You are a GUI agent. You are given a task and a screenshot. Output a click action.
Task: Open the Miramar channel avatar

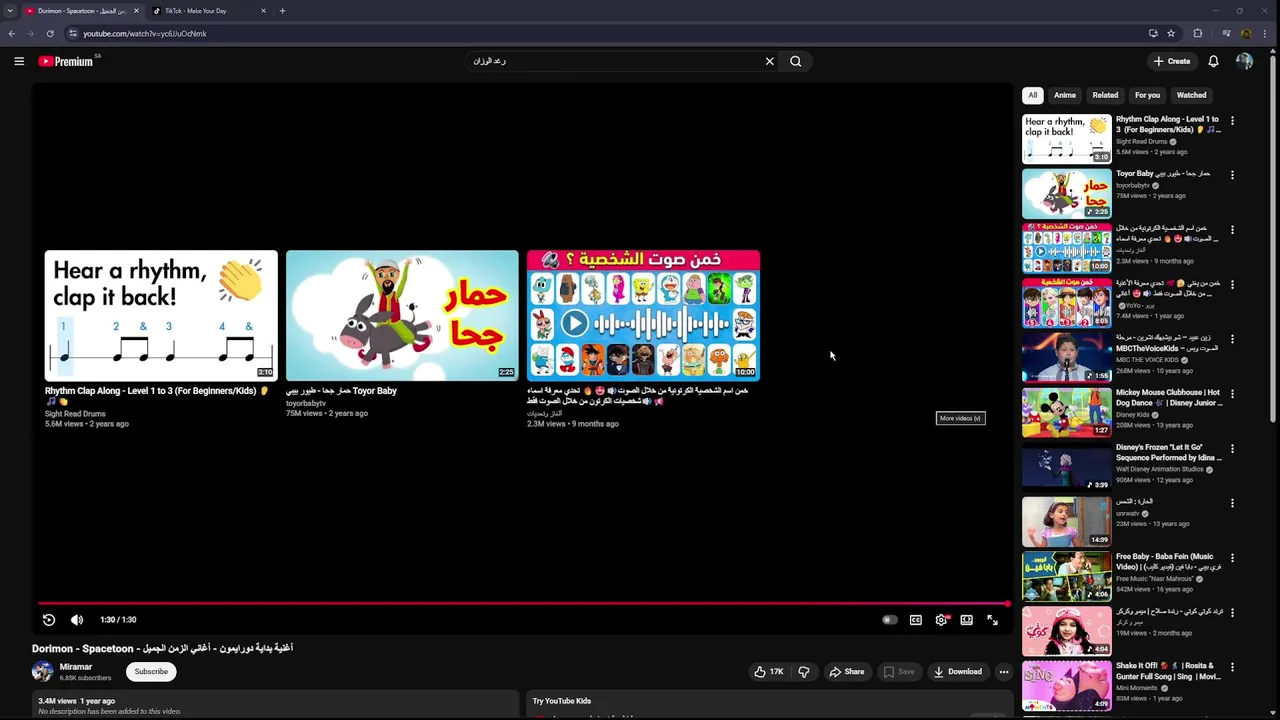point(42,672)
